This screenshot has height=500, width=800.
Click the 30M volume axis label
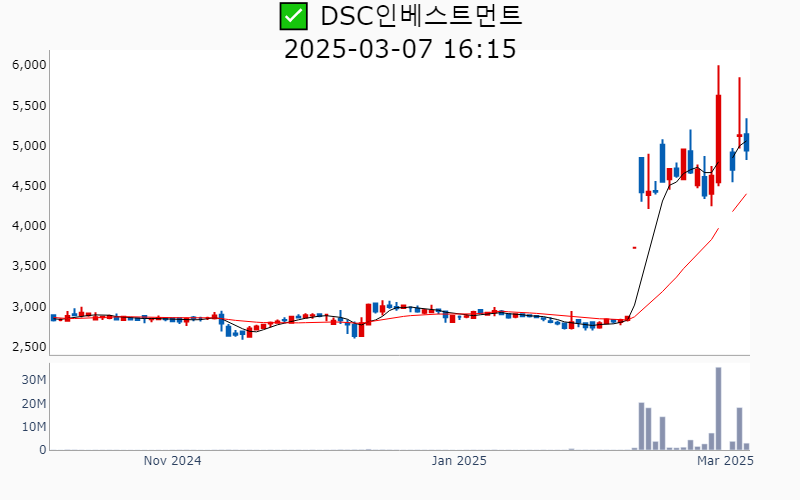point(34,380)
